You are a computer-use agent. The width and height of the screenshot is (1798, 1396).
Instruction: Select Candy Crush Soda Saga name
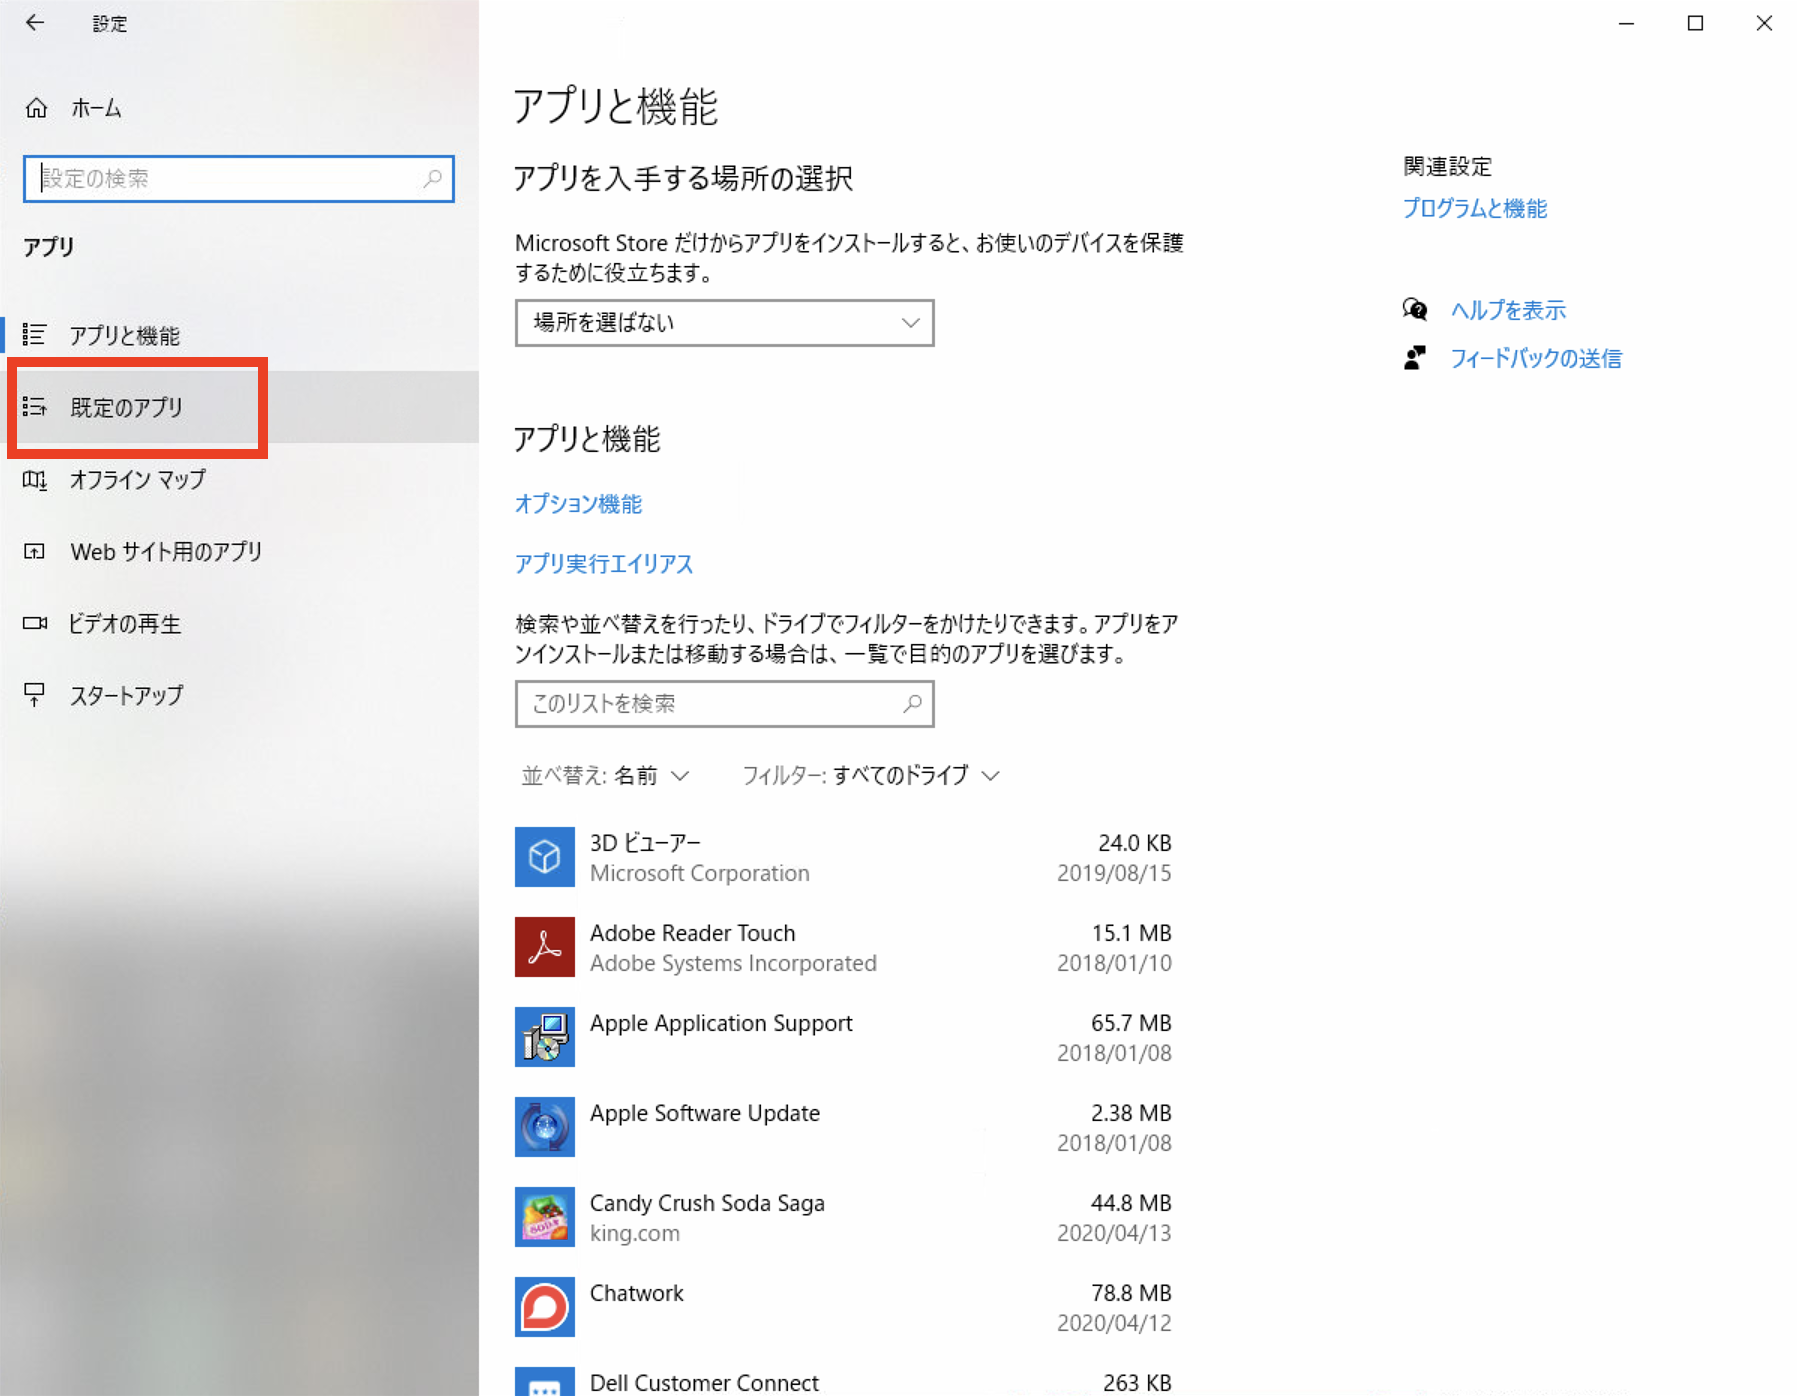pyautogui.click(x=707, y=1204)
